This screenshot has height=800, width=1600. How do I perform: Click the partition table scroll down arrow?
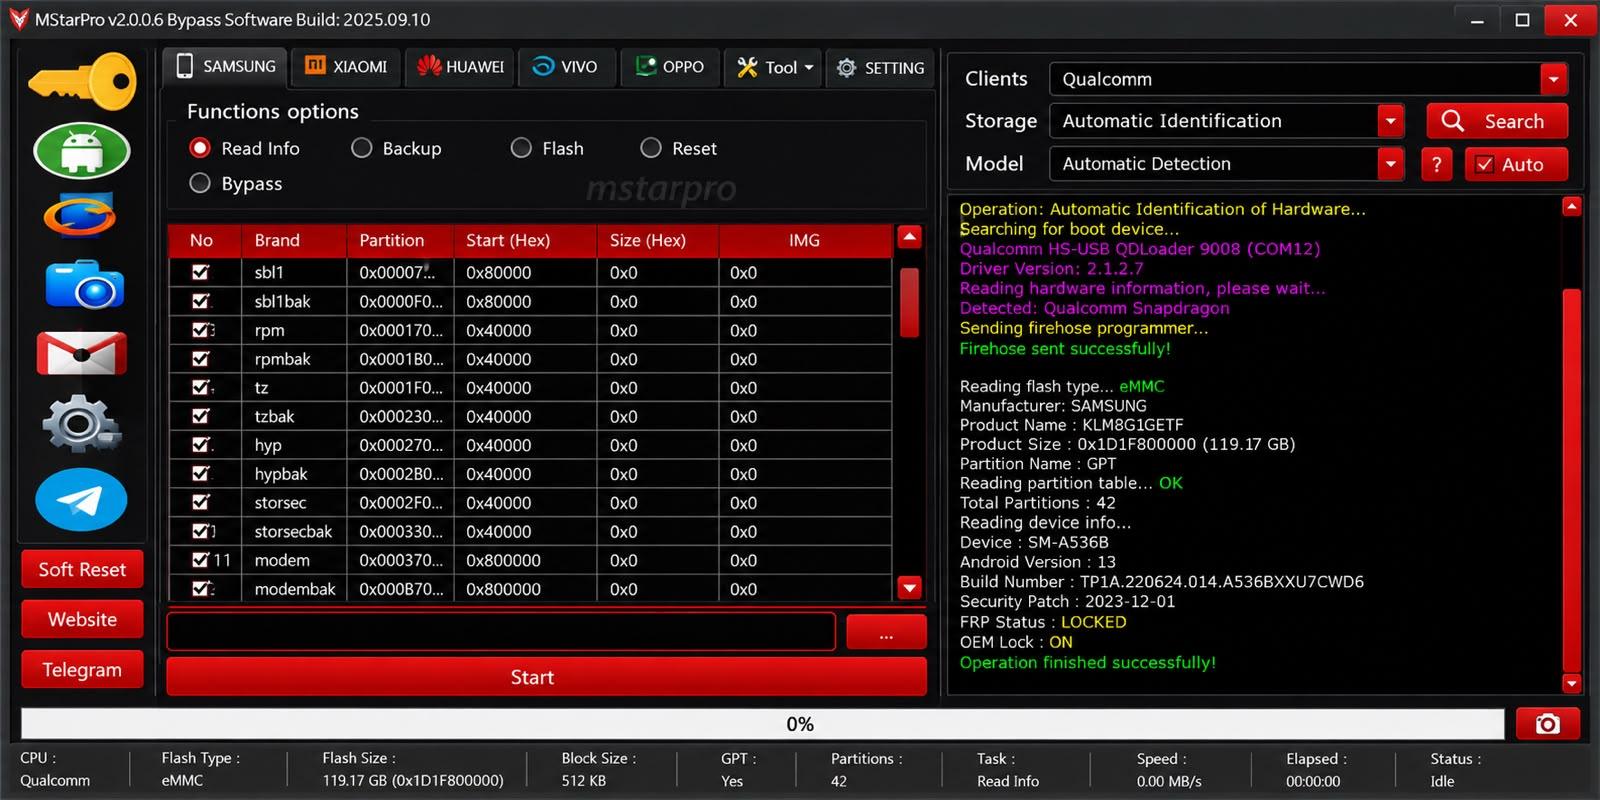tap(909, 588)
